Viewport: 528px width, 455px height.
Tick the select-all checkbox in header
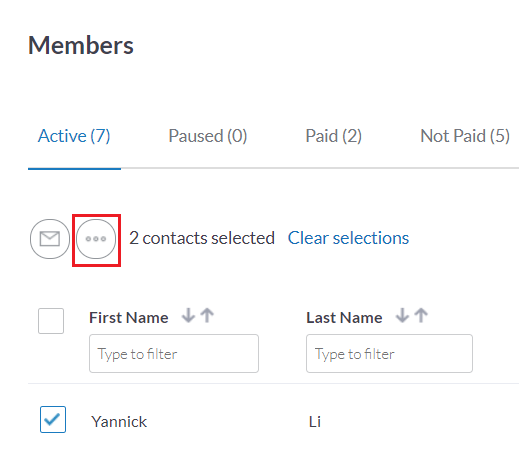[x=51, y=321]
